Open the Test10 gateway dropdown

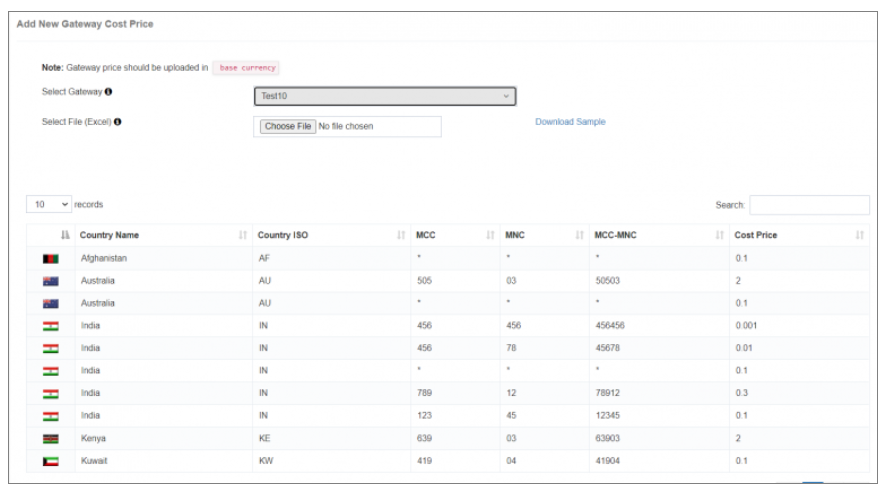[x=384, y=97]
